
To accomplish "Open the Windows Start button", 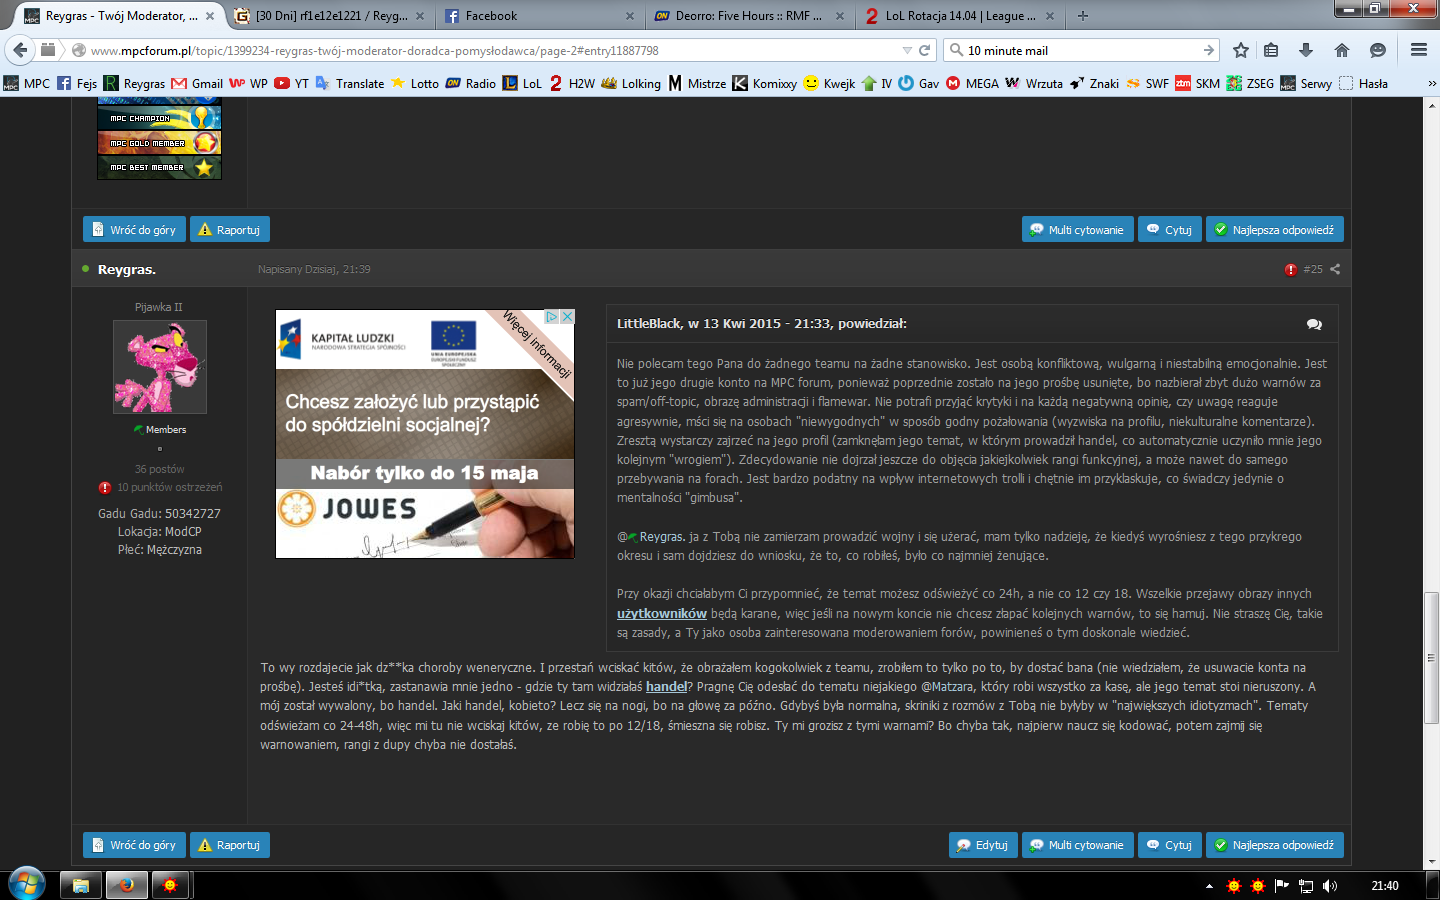I will tap(27, 885).
